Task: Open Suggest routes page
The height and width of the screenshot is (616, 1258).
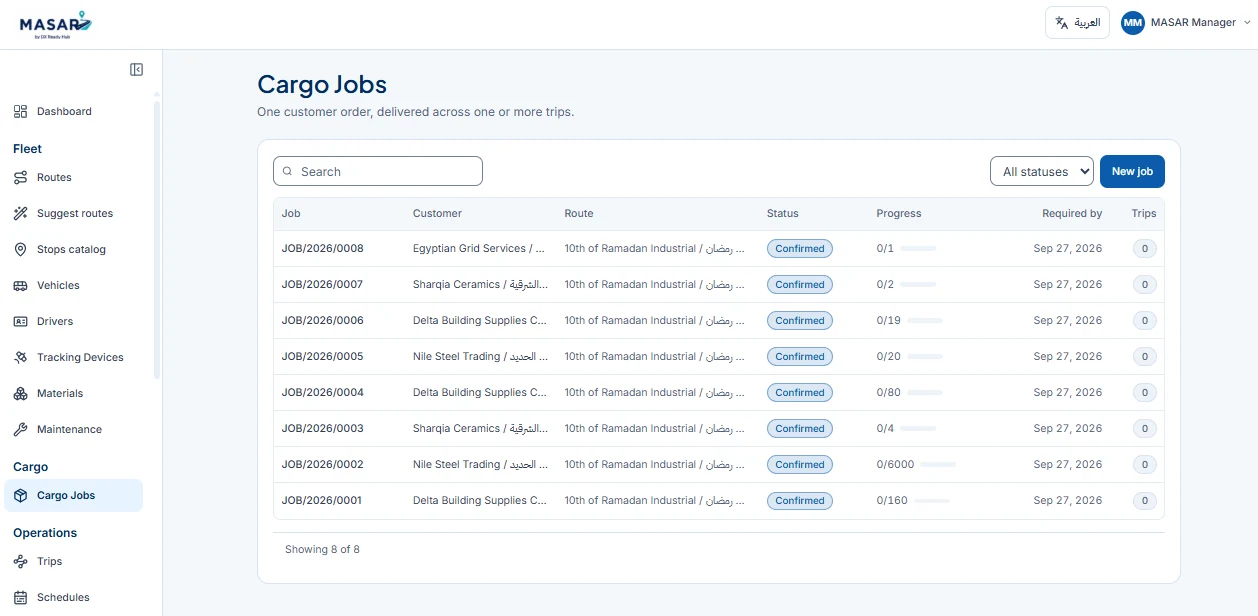Action: tap(74, 214)
